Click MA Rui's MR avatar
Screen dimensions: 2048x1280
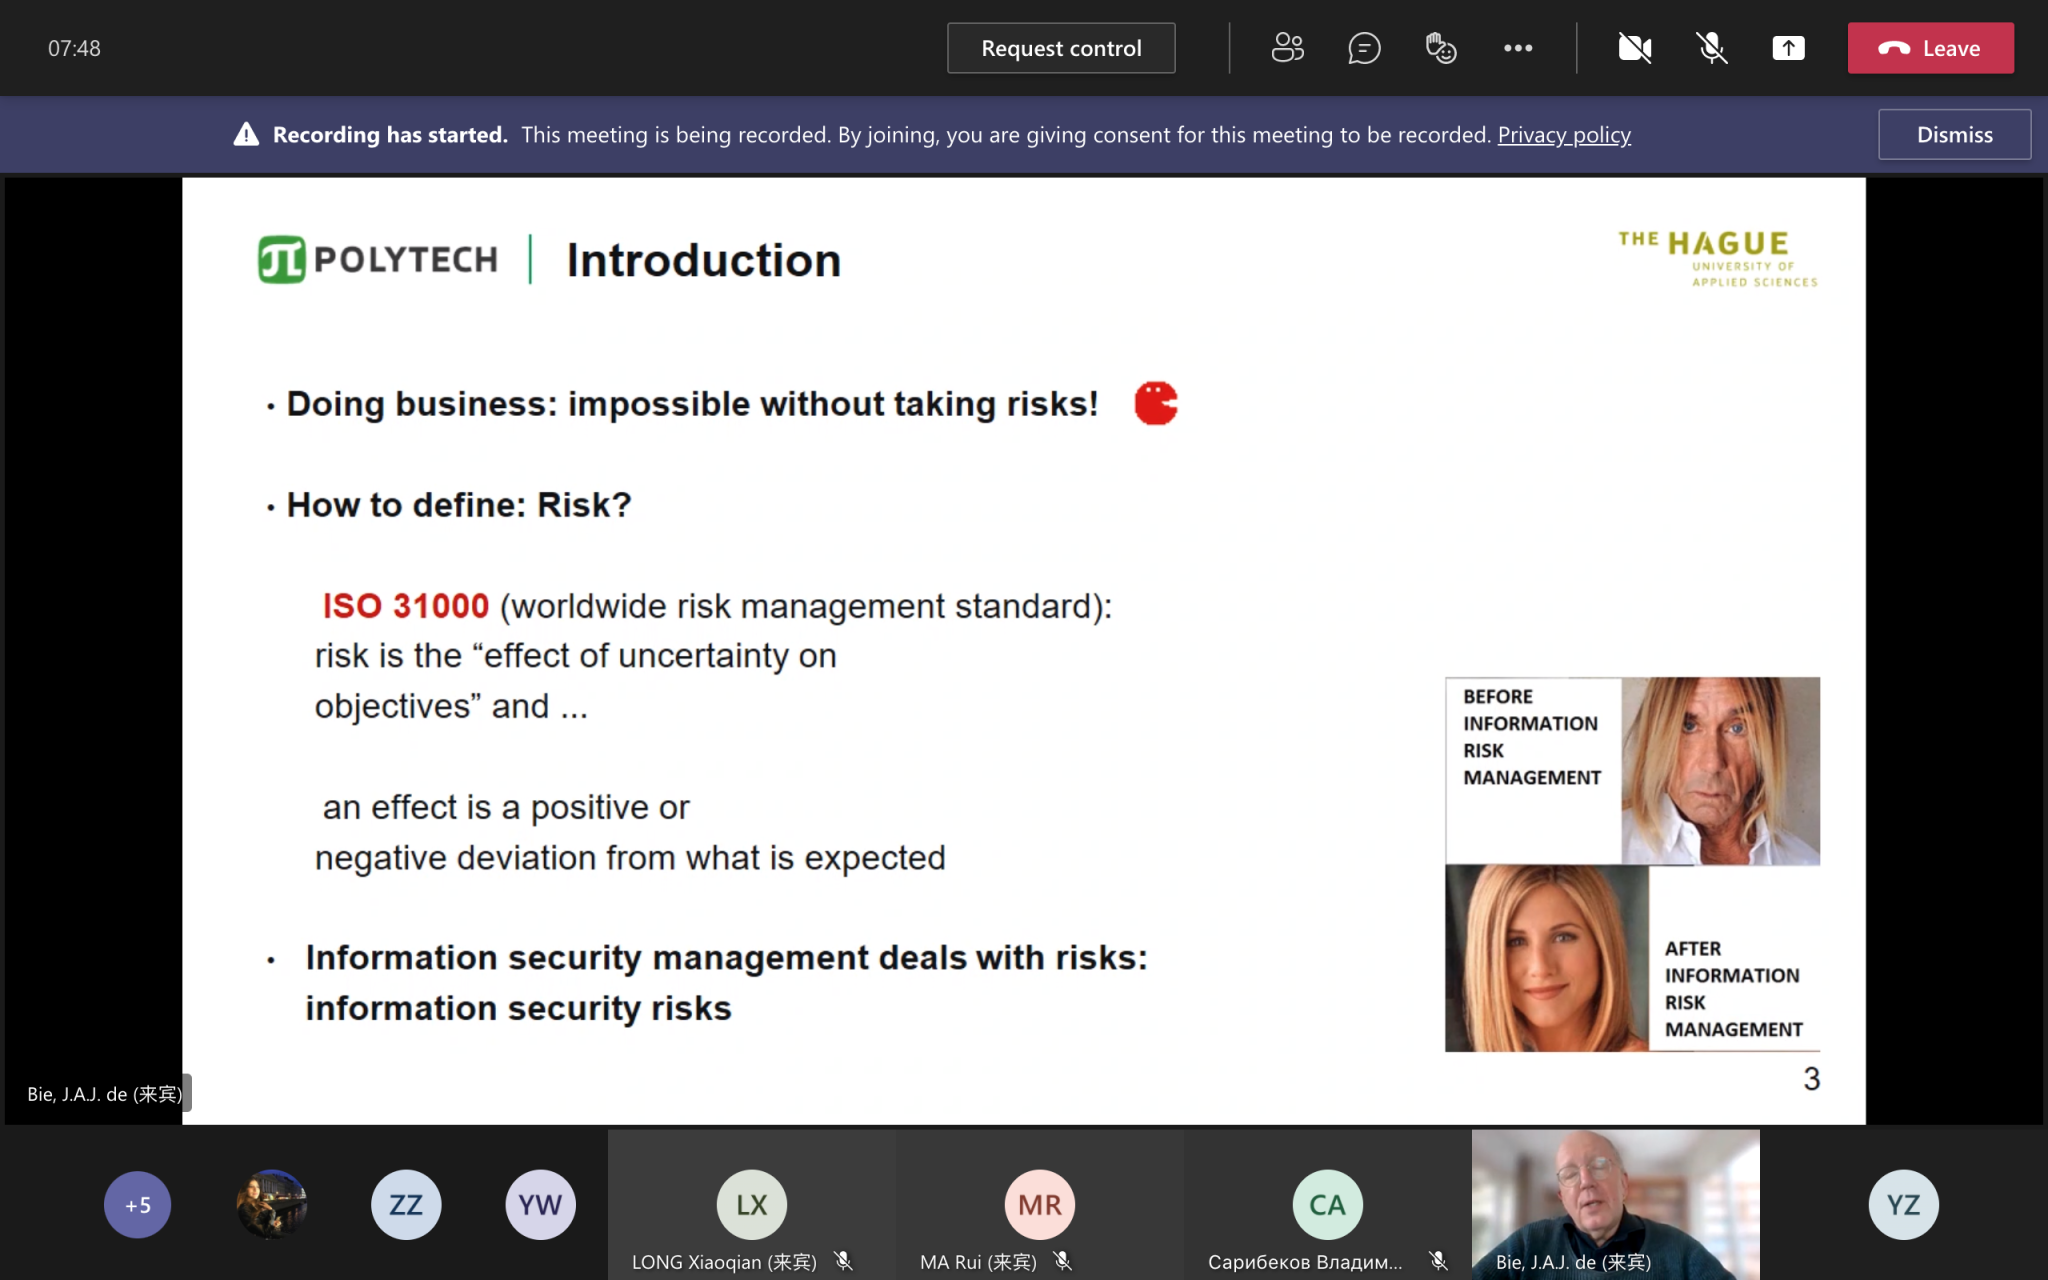(1039, 1205)
